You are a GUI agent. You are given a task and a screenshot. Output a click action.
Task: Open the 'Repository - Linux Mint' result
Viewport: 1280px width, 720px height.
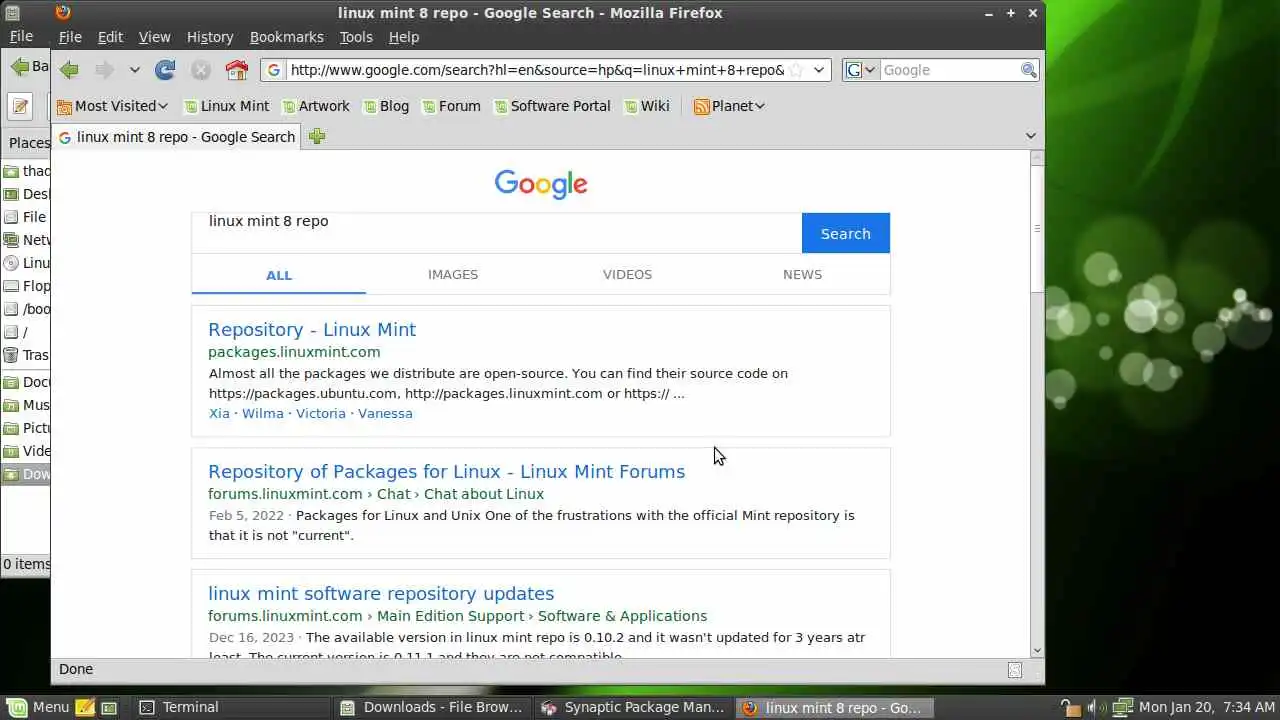312,330
